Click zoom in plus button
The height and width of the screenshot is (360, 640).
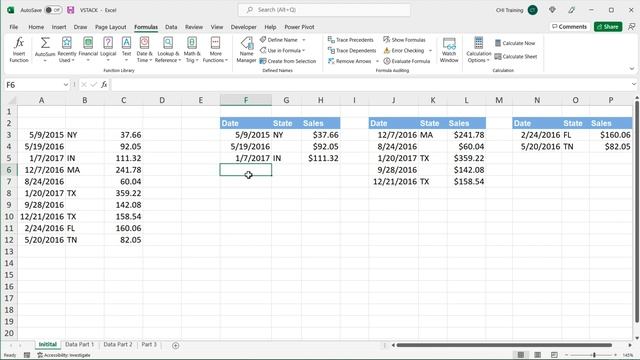[616, 355]
